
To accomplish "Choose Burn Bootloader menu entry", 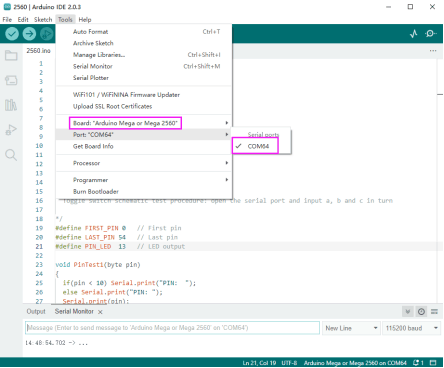I will [144, 192].
